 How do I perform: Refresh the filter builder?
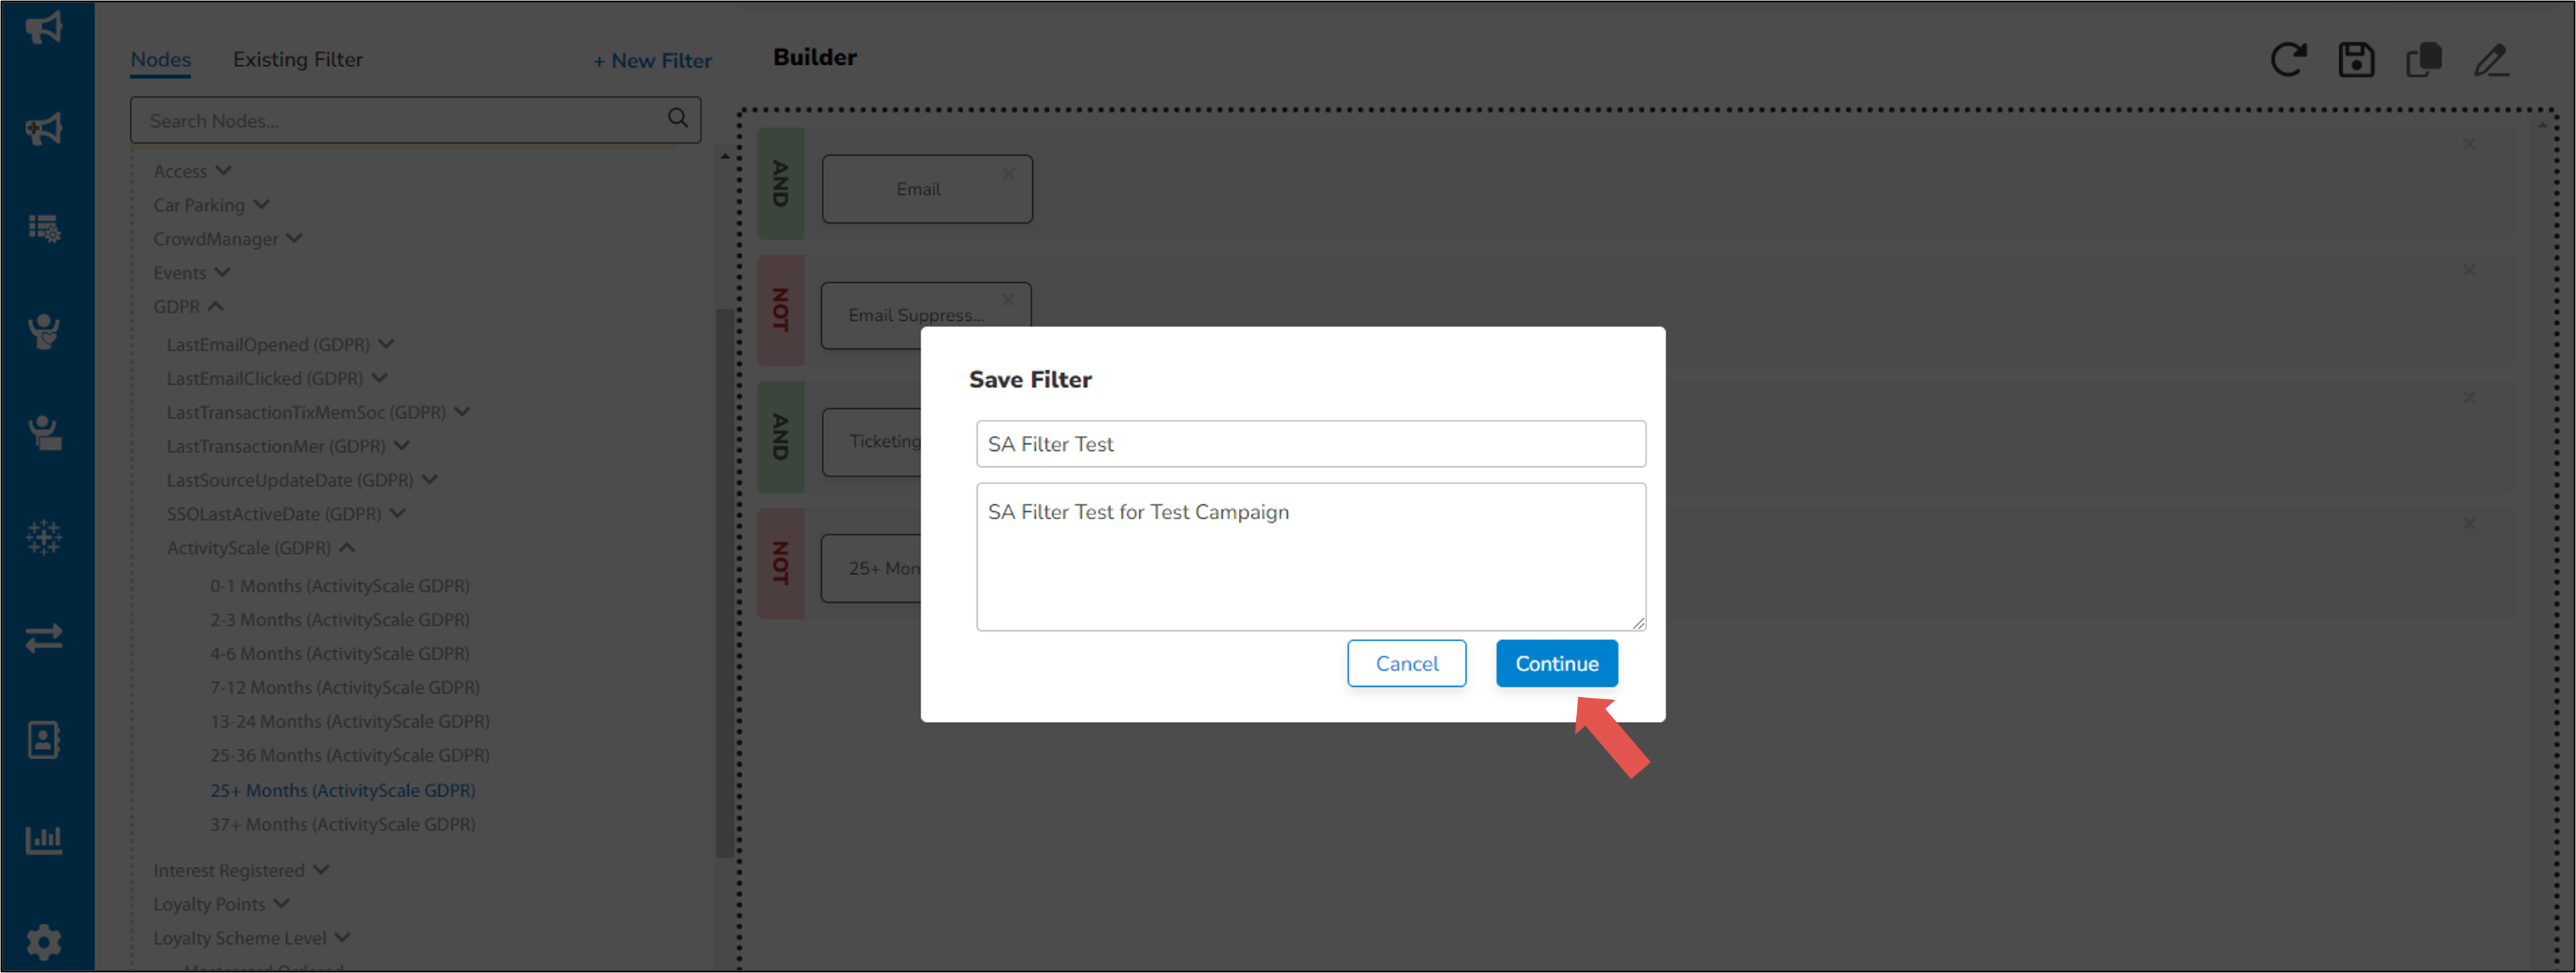pos(2290,59)
